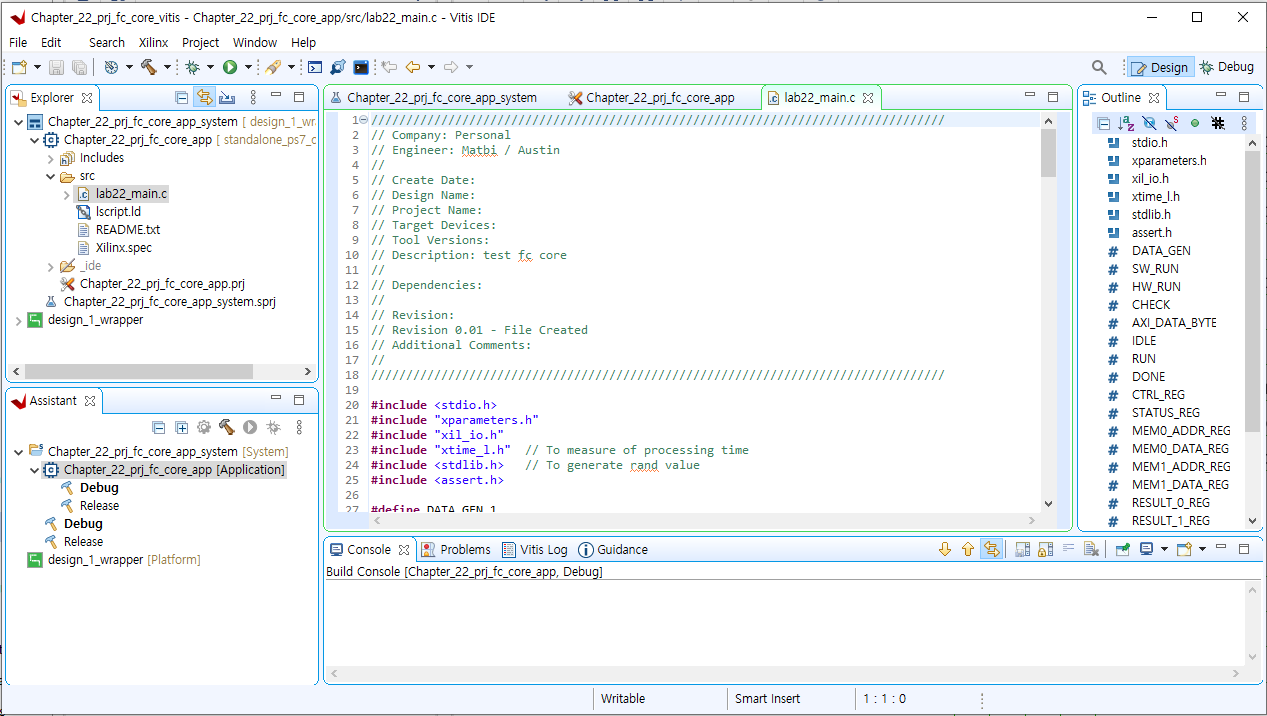
Task: Click the editor vertical scrollbar thumb
Action: (1048, 153)
